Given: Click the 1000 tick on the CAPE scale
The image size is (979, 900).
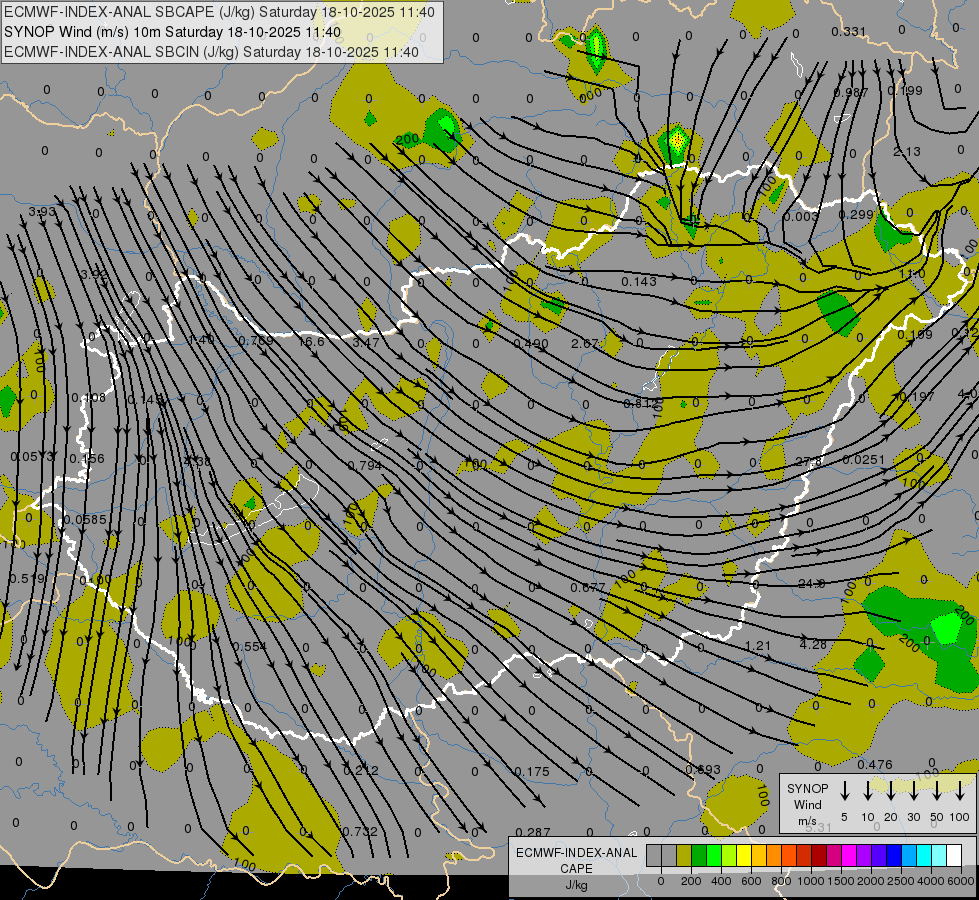Looking at the screenshot, I should click(x=811, y=881).
